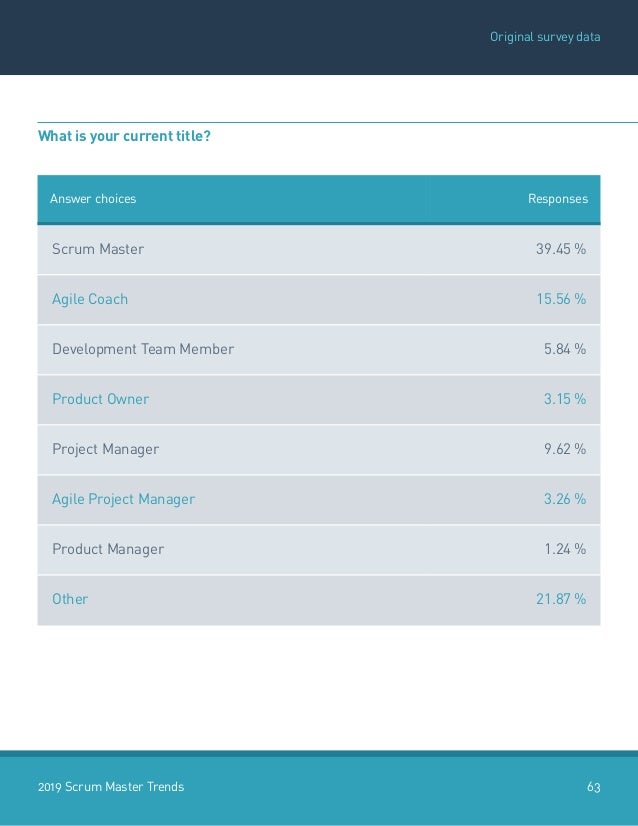638x826 pixels.
Task: Click the 9.62 % response value
Action: click(x=565, y=449)
